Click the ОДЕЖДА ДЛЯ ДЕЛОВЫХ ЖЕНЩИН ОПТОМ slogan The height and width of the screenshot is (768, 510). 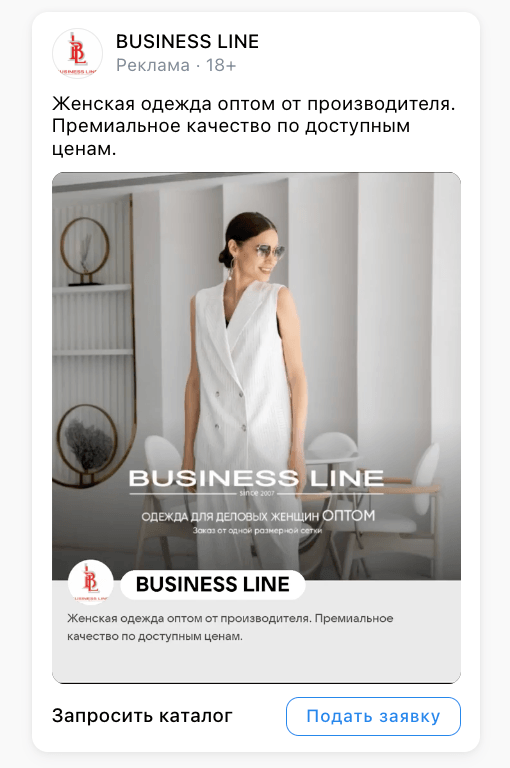[258, 516]
